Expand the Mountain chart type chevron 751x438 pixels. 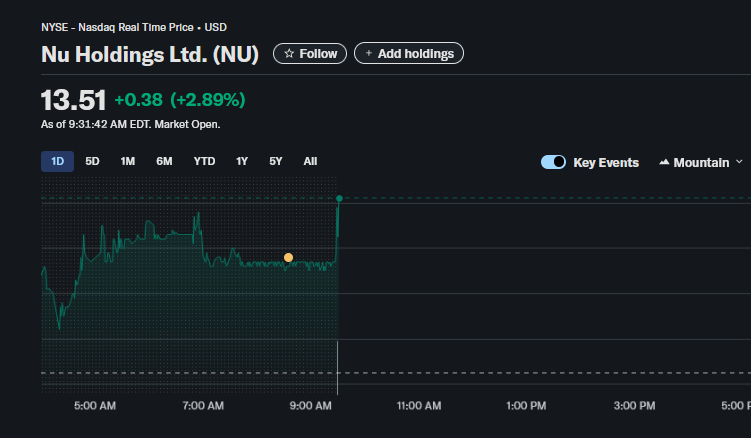739,162
